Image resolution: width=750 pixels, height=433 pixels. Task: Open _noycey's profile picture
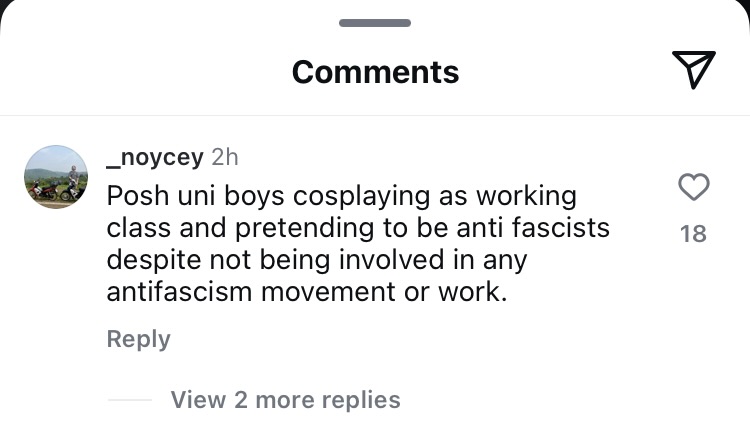click(56, 177)
